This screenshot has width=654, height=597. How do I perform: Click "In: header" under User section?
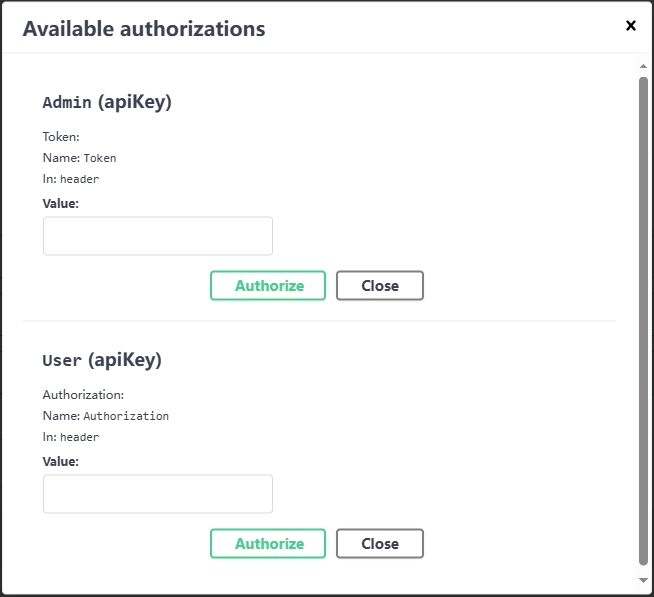71,437
